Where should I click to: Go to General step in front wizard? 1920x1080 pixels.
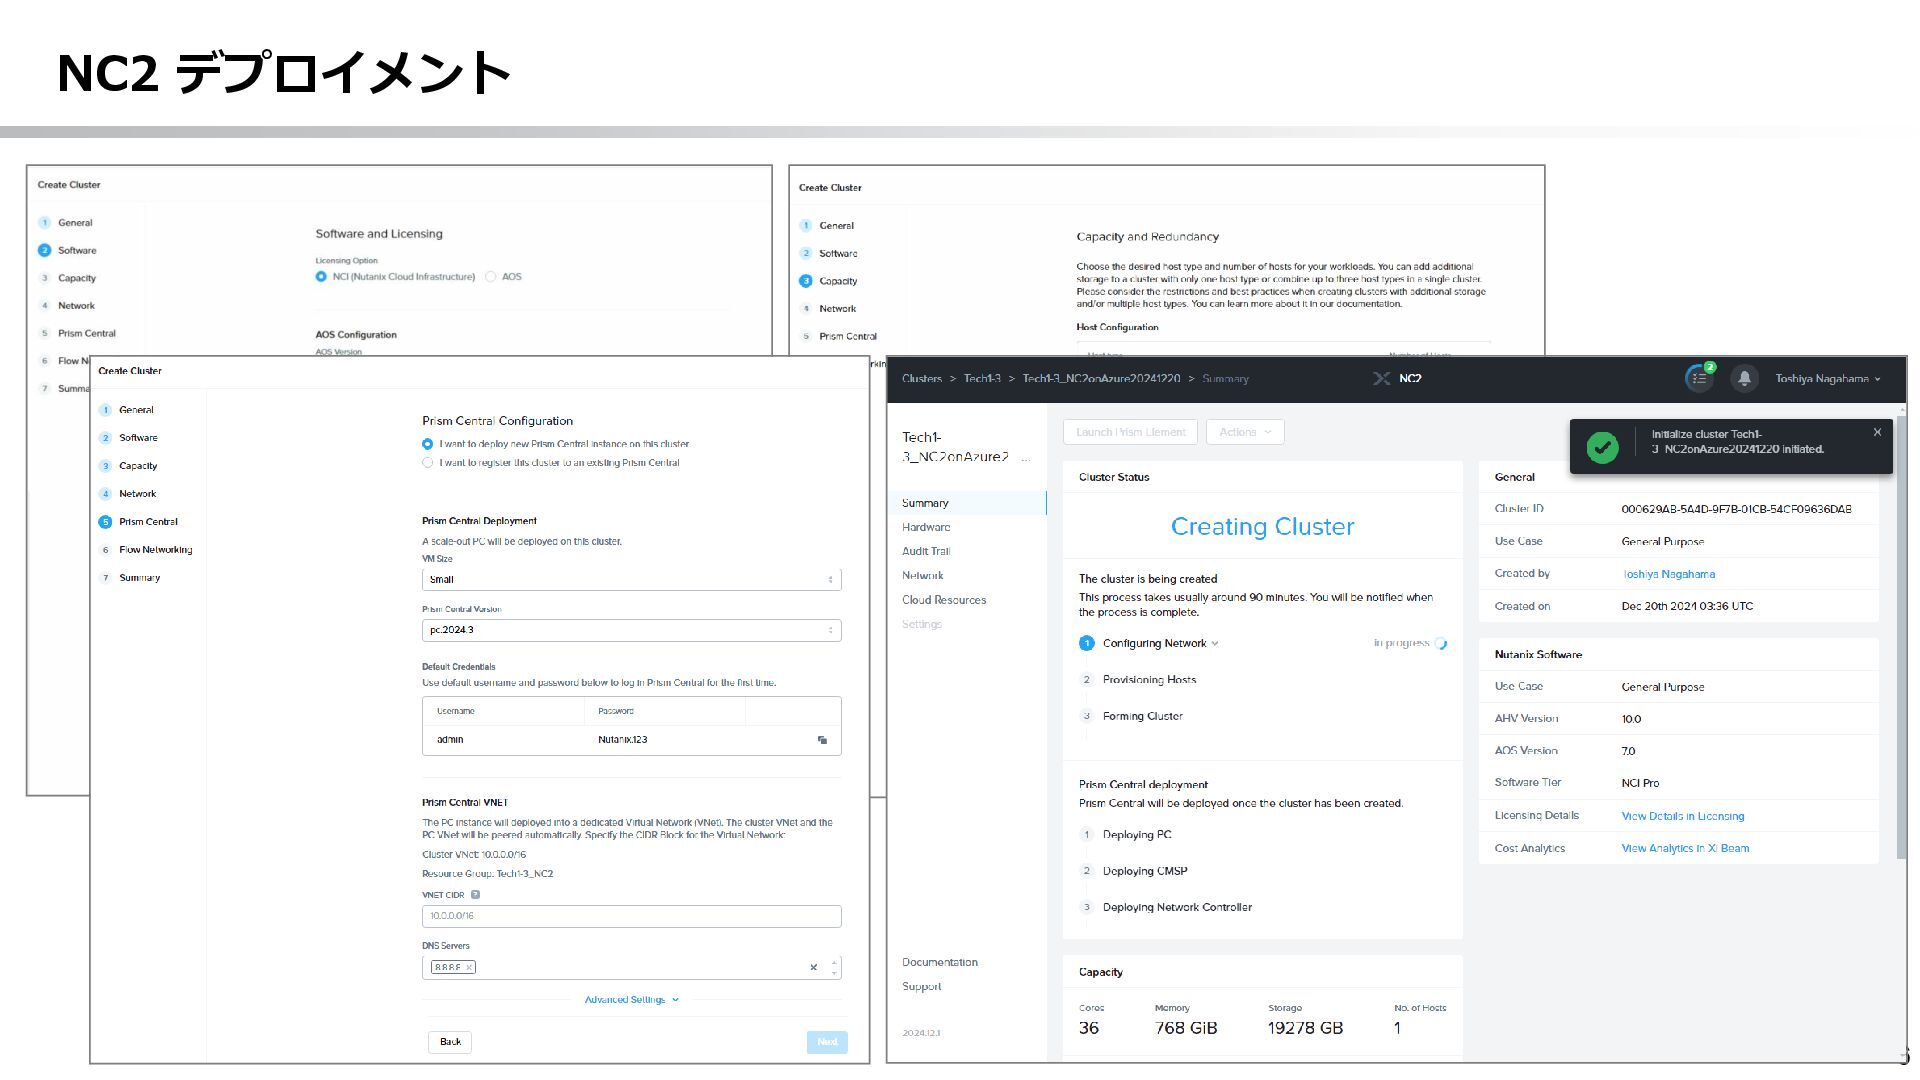click(127, 410)
